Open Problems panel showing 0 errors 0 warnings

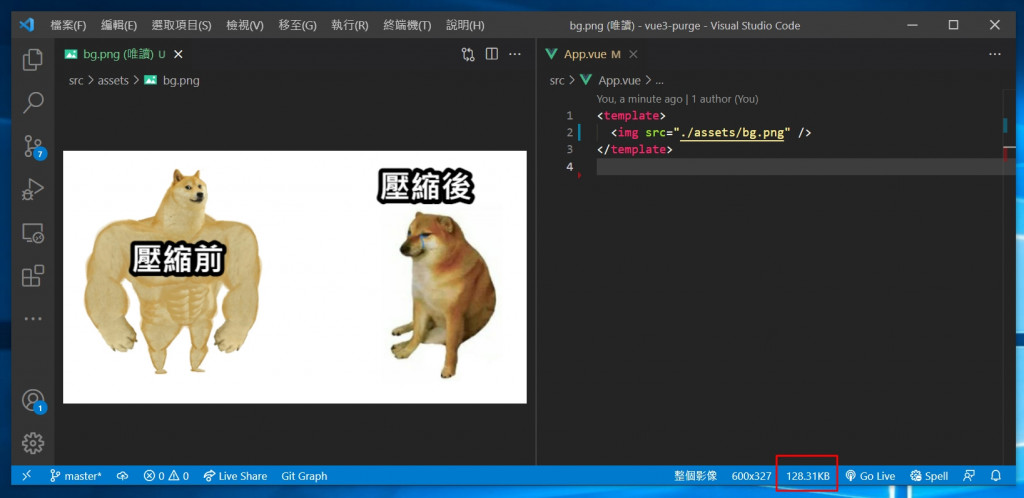[x=167, y=476]
